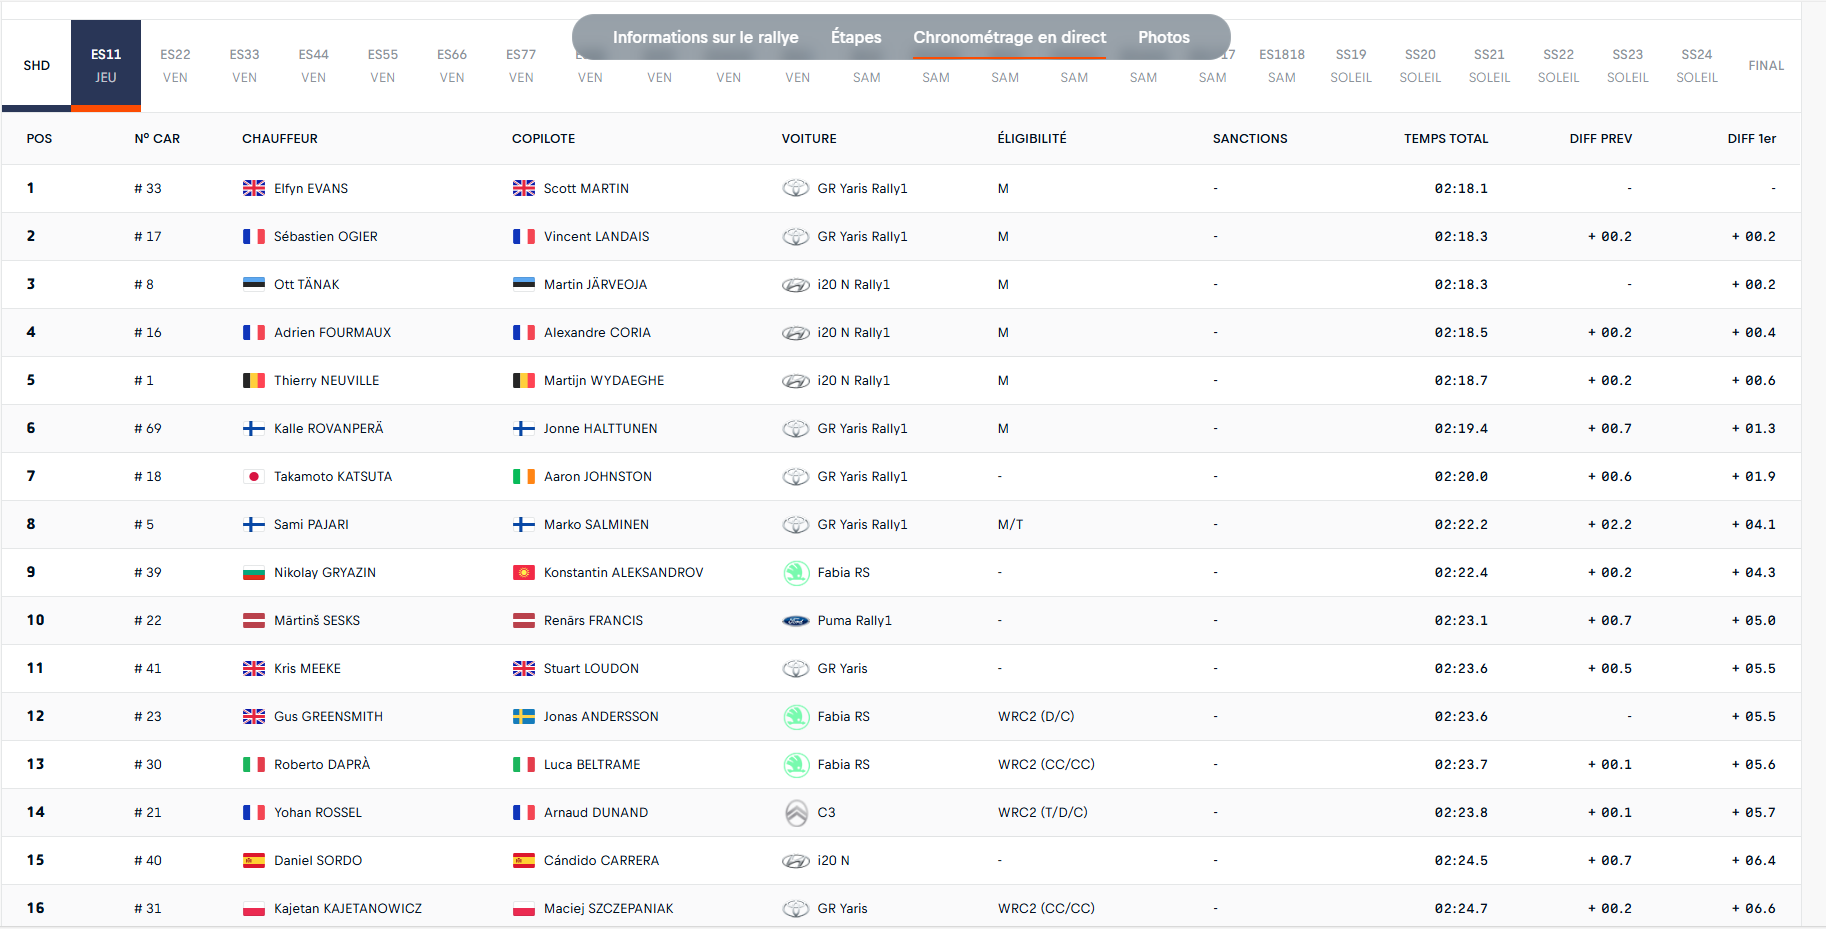Click the Latvian flag next to Mārtiņš SESKS
The height and width of the screenshot is (929, 1826).
[x=254, y=620]
